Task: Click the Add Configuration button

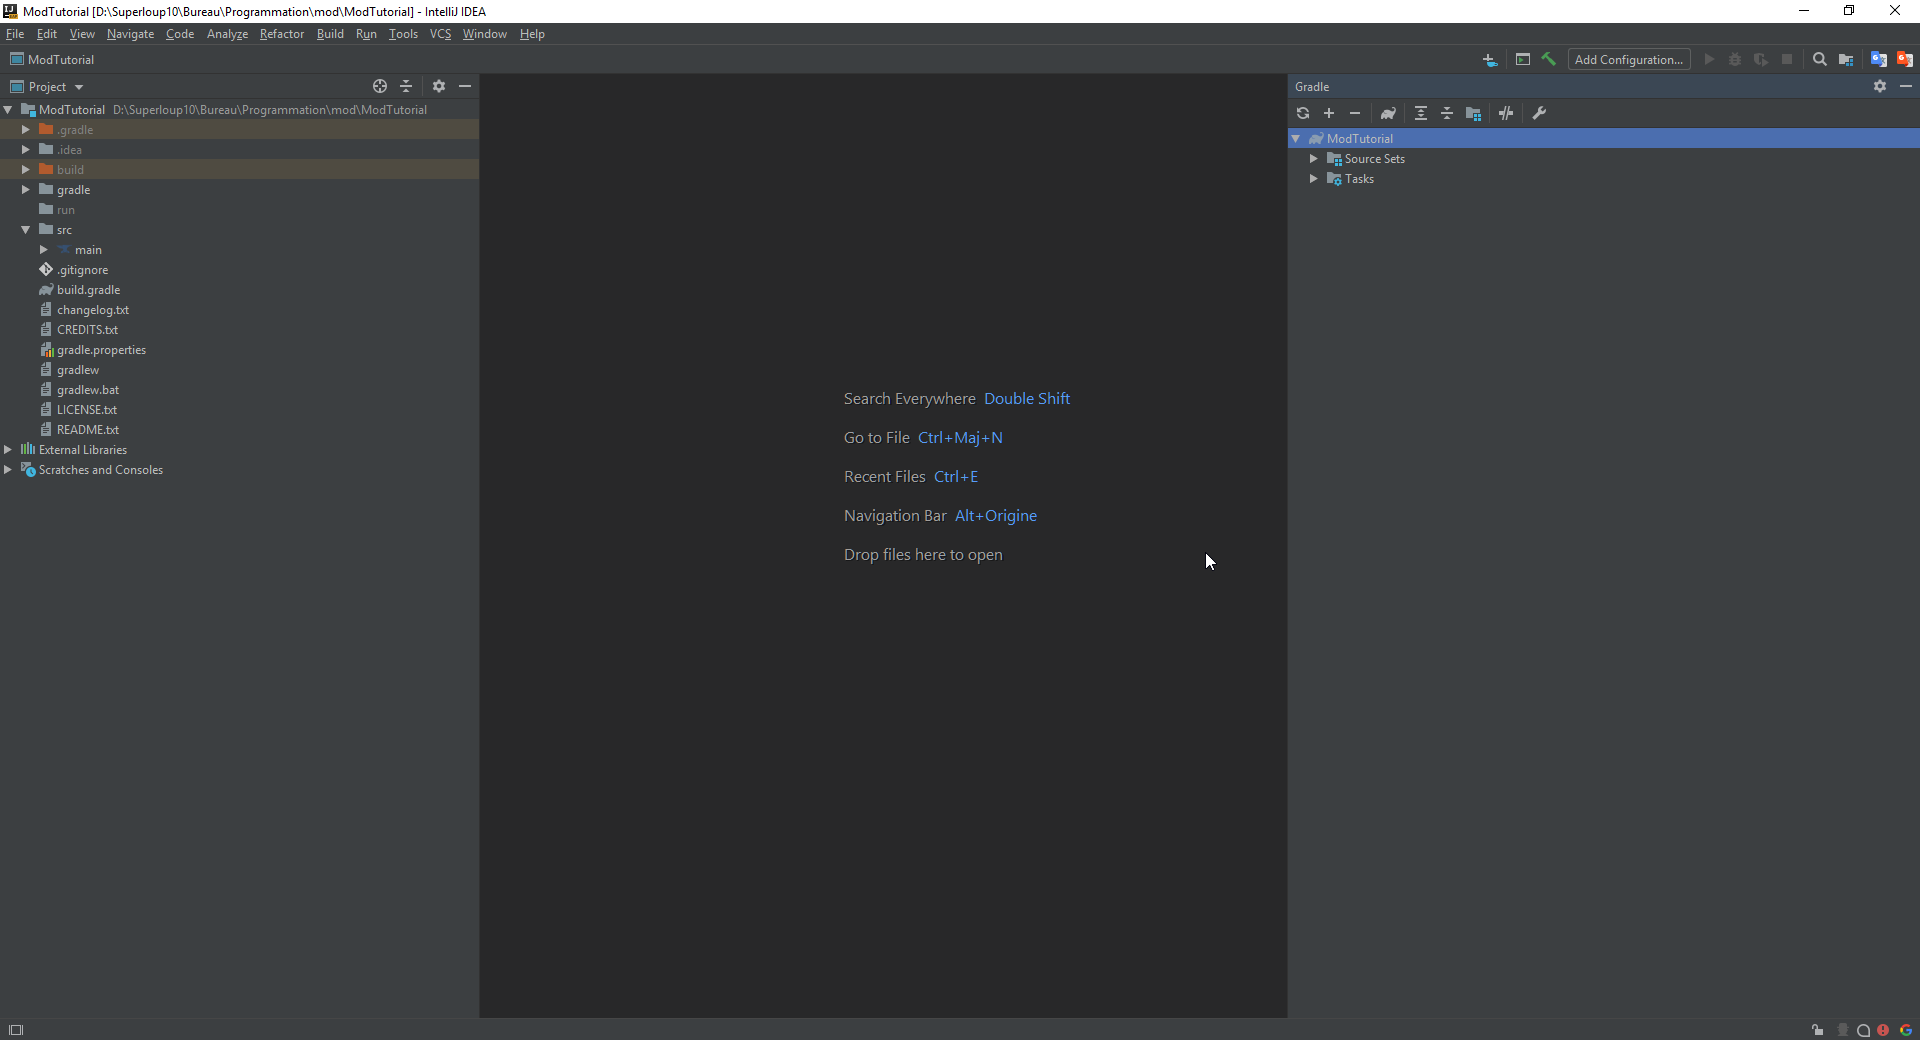Action: [1628, 60]
